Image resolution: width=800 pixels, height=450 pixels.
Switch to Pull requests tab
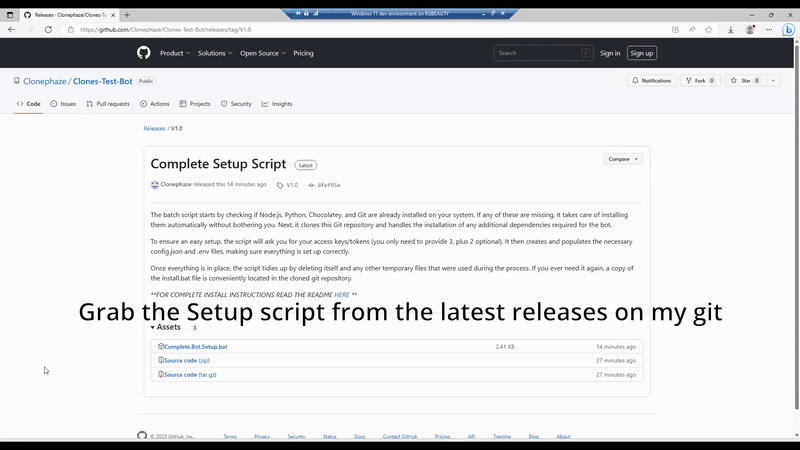point(108,104)
